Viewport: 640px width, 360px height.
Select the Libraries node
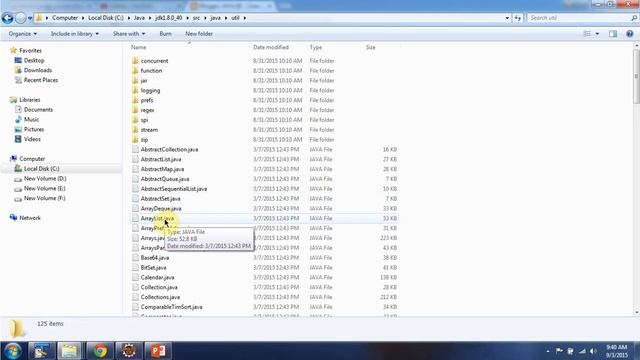[x=29, y=100]
